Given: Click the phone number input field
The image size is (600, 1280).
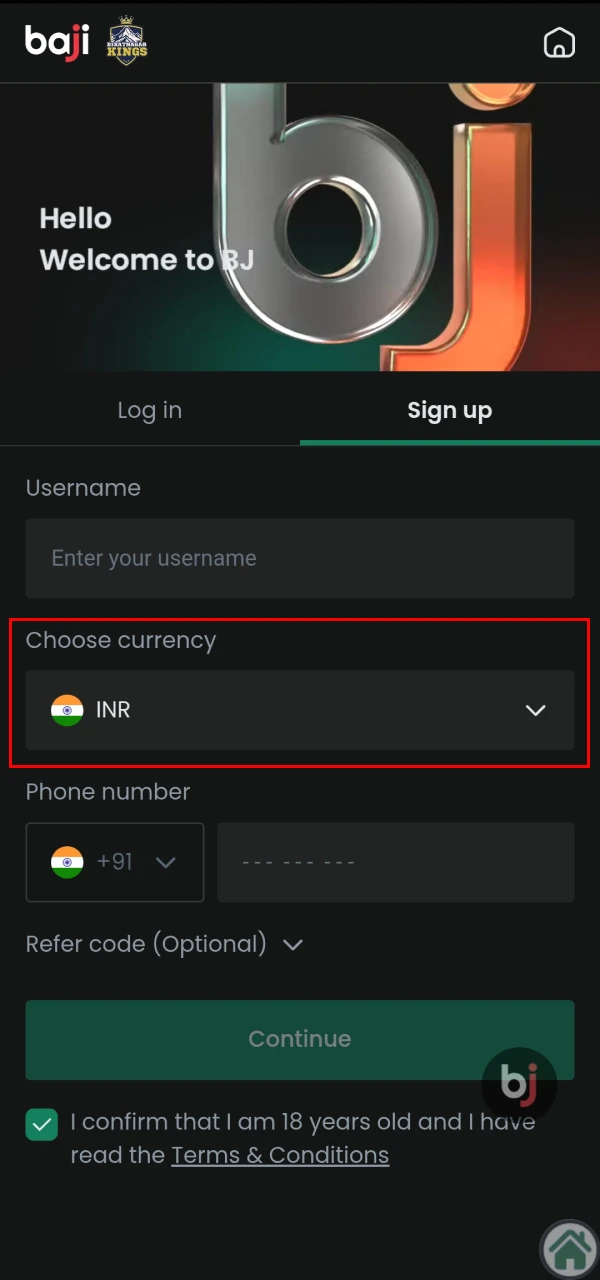Looking at the screenshot, I should 395,862.
